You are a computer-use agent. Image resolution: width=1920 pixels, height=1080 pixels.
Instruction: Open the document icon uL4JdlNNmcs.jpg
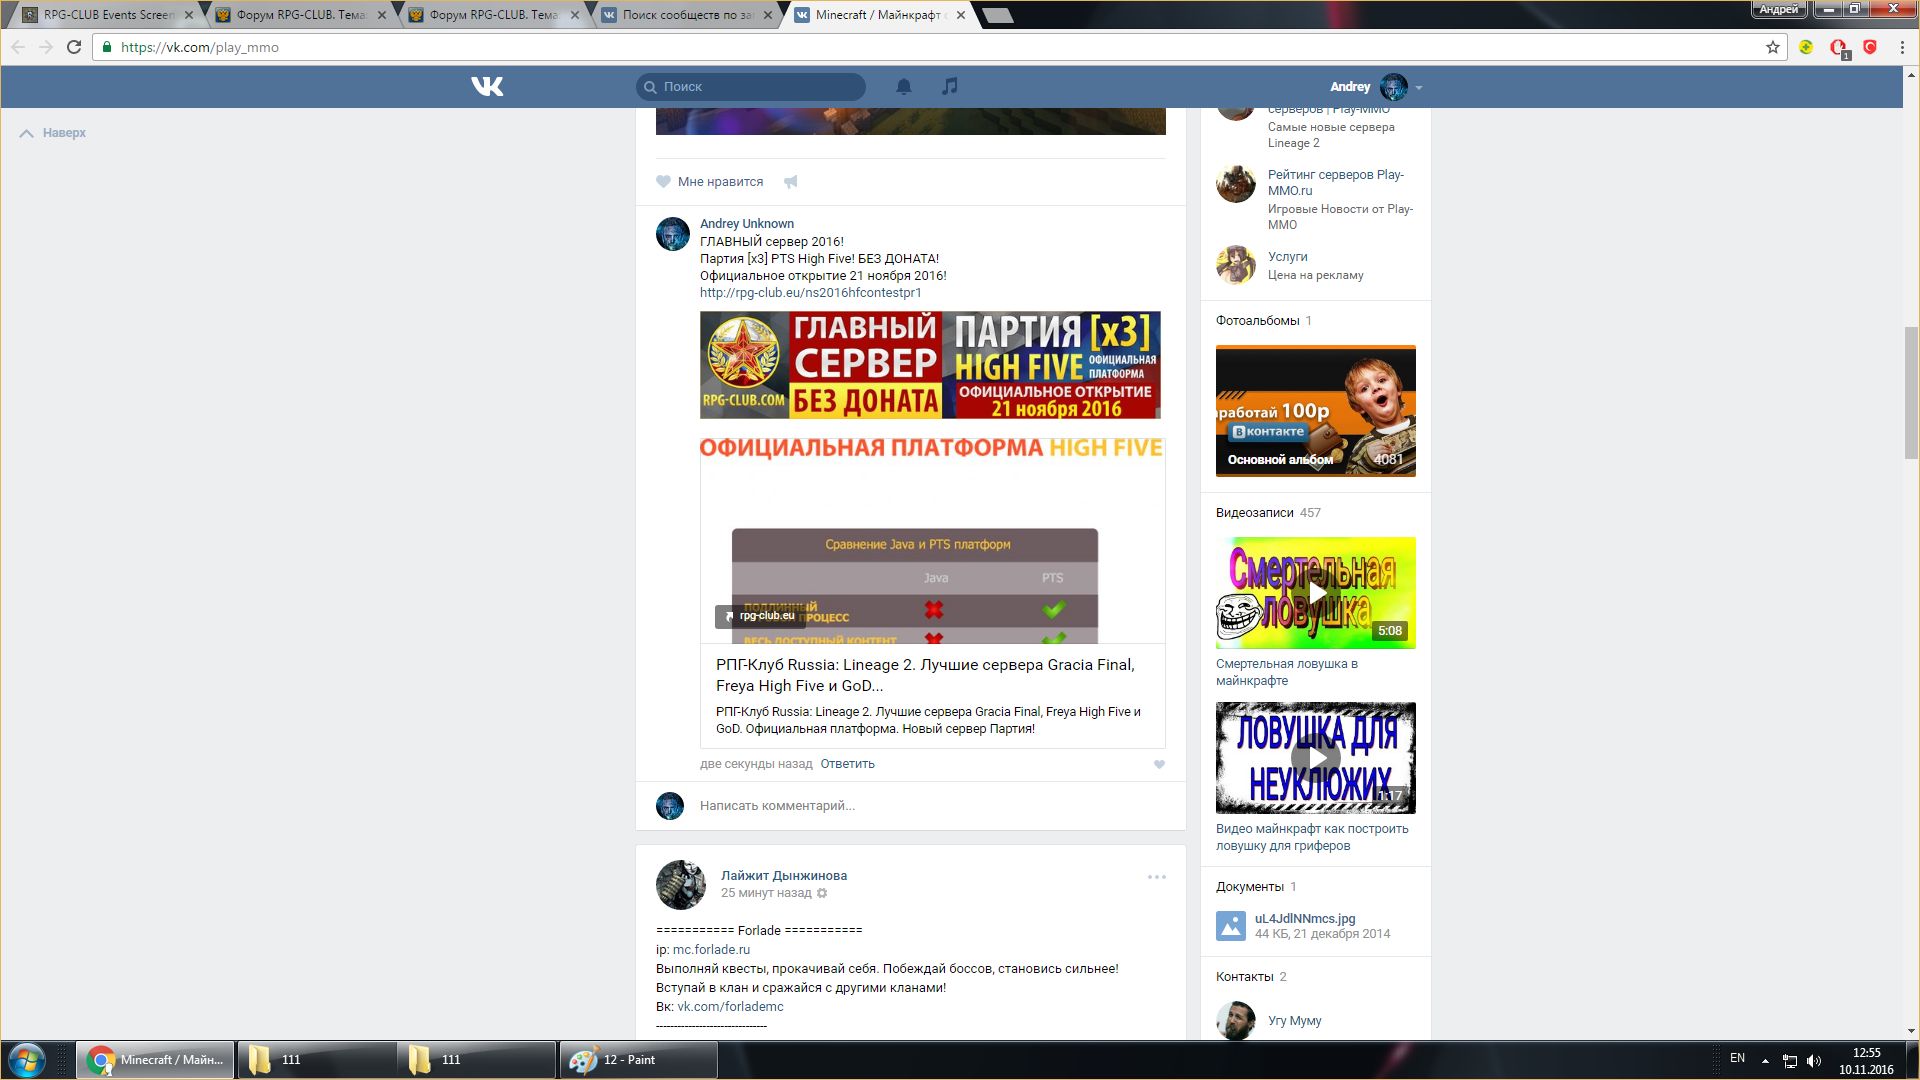click(1231, 926)
